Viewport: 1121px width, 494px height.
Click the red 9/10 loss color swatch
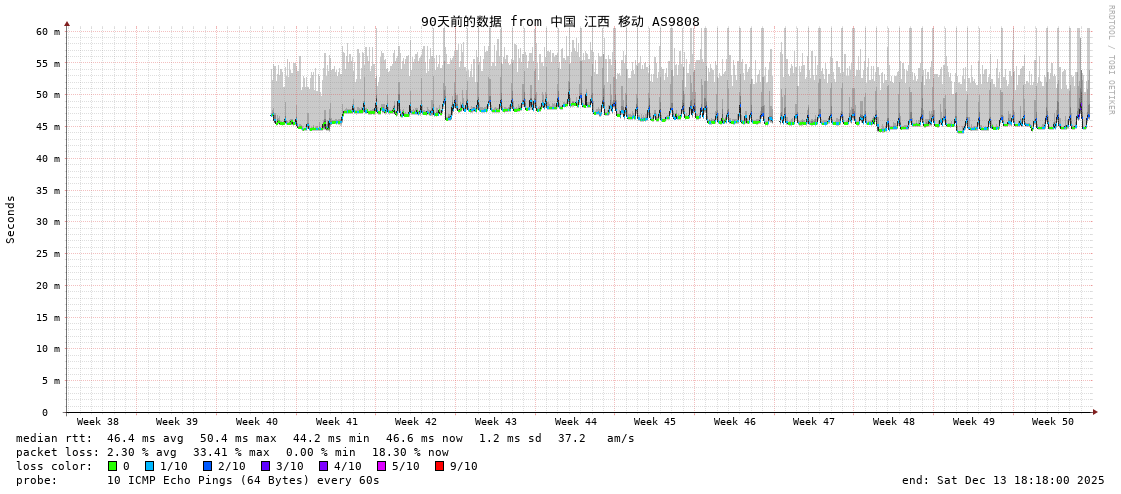click(439, 466)
